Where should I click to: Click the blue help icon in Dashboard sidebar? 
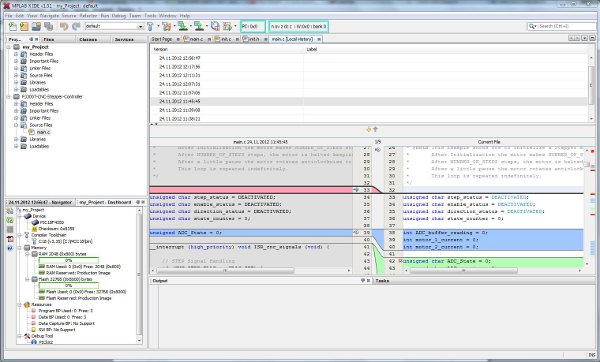pyautogui.click(x=10, y=248)
